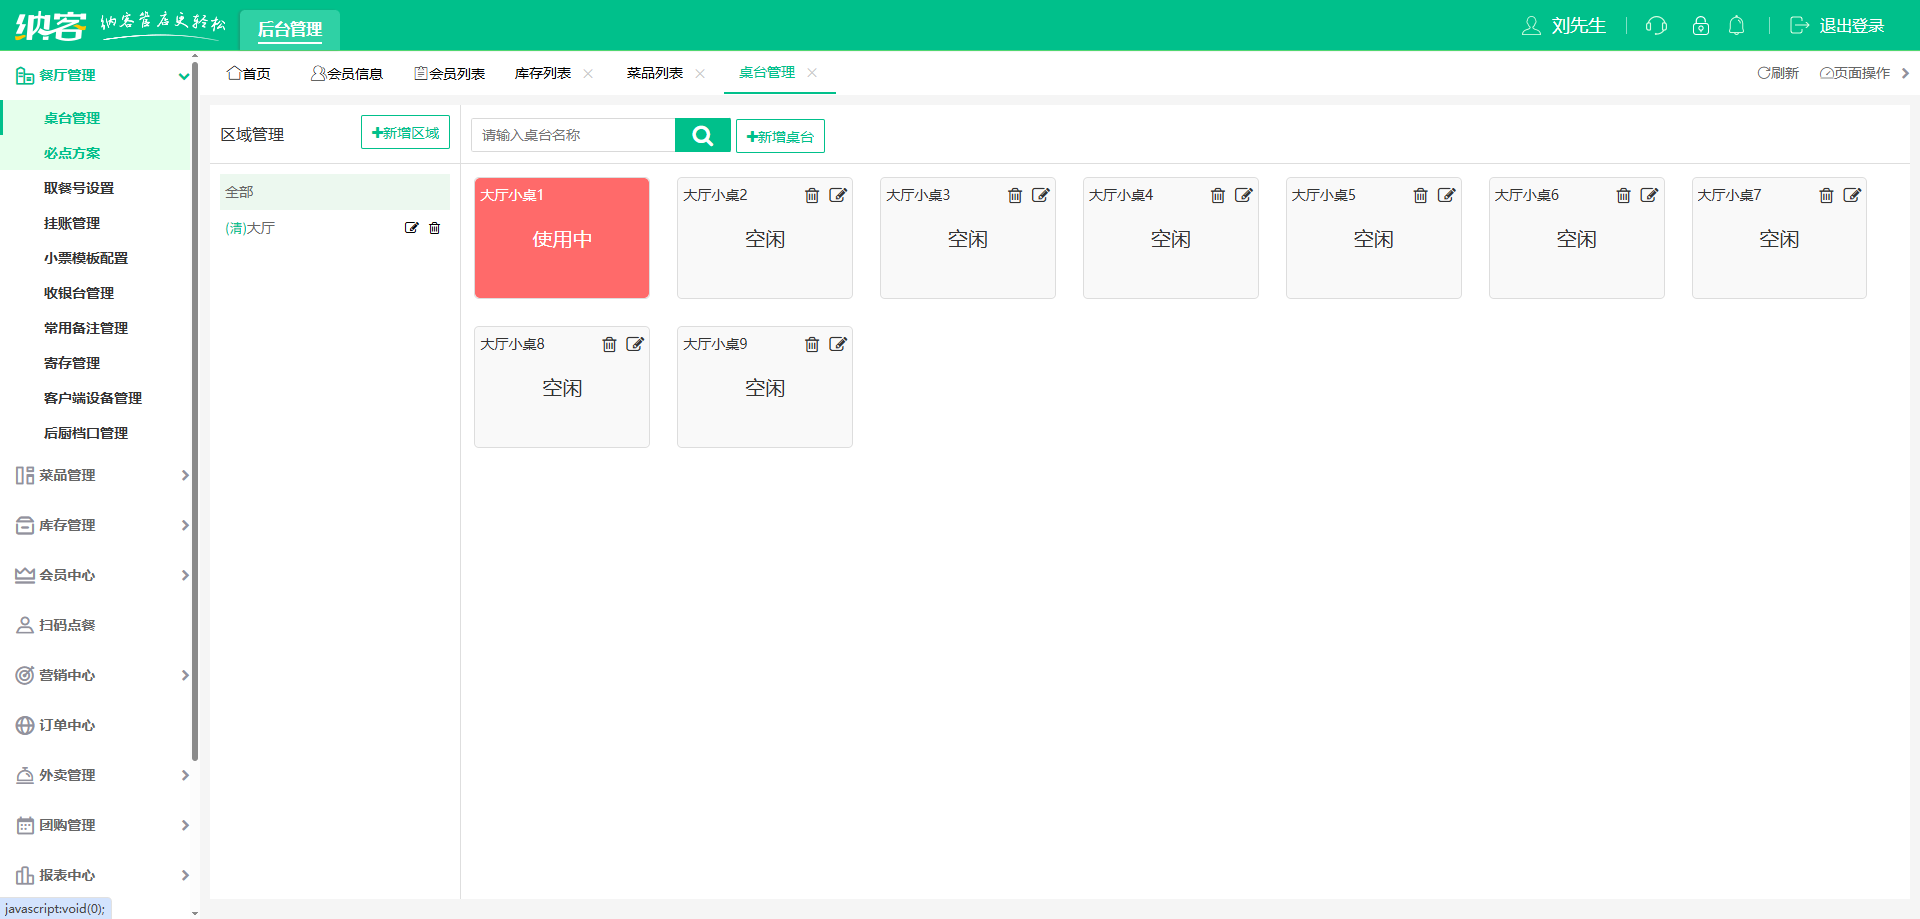Edit table 大厅小桌7 with pencil icon
1920x919 pixels.
(1852, 196)
